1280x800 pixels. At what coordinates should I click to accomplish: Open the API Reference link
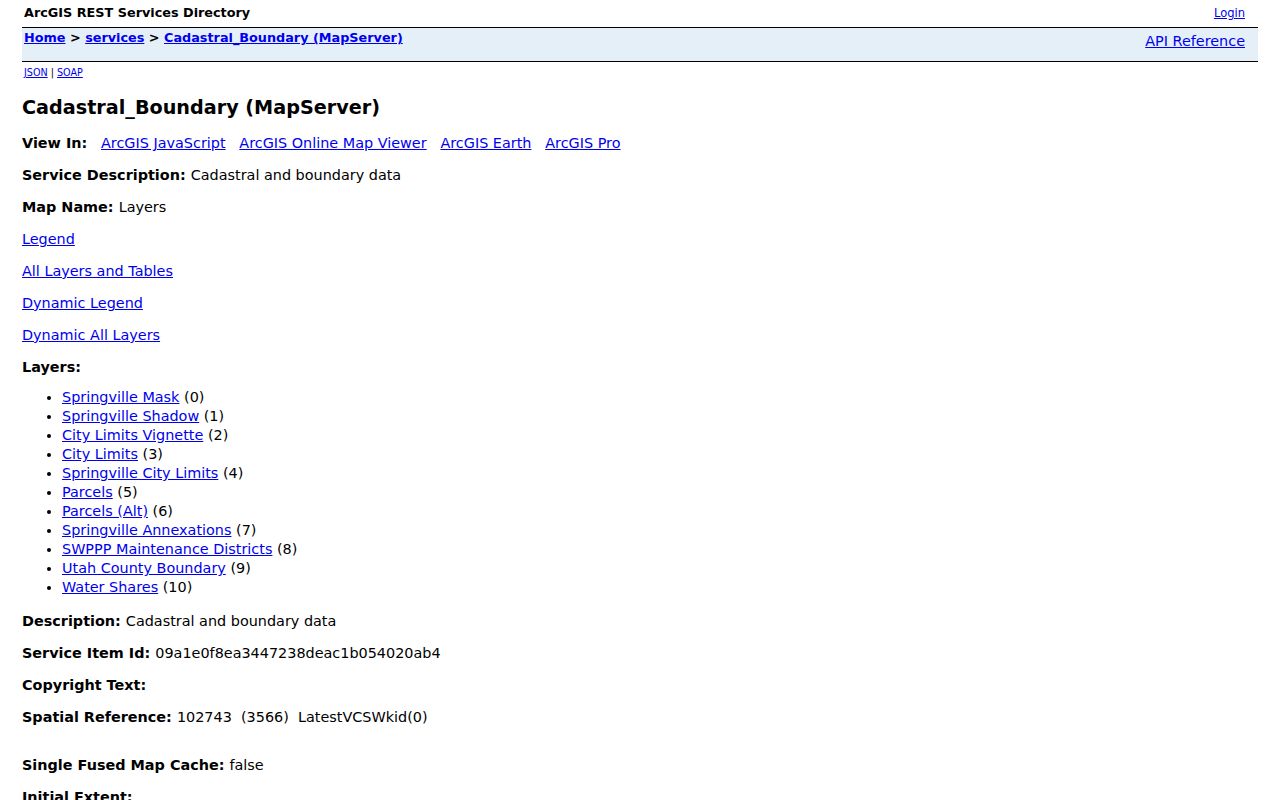1195,41
